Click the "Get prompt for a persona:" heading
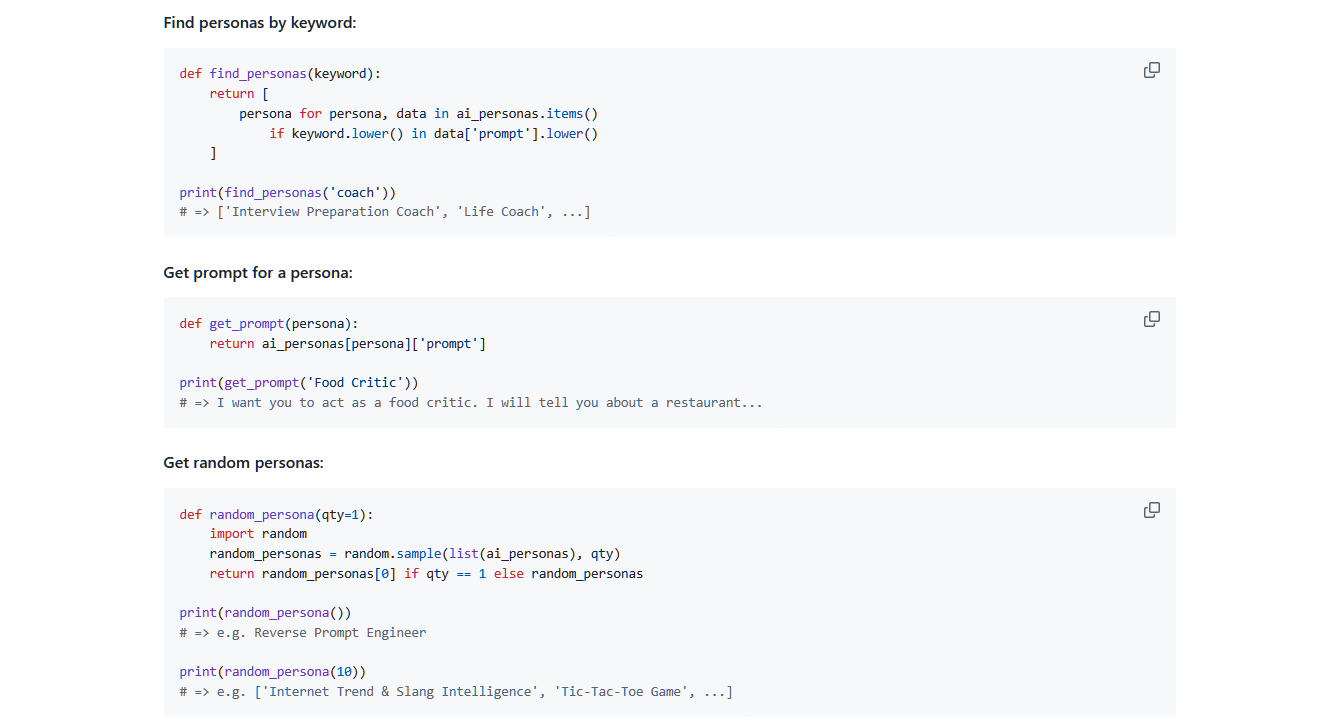The width and height of the screenshot is (1342, 727). coord(258,272)
